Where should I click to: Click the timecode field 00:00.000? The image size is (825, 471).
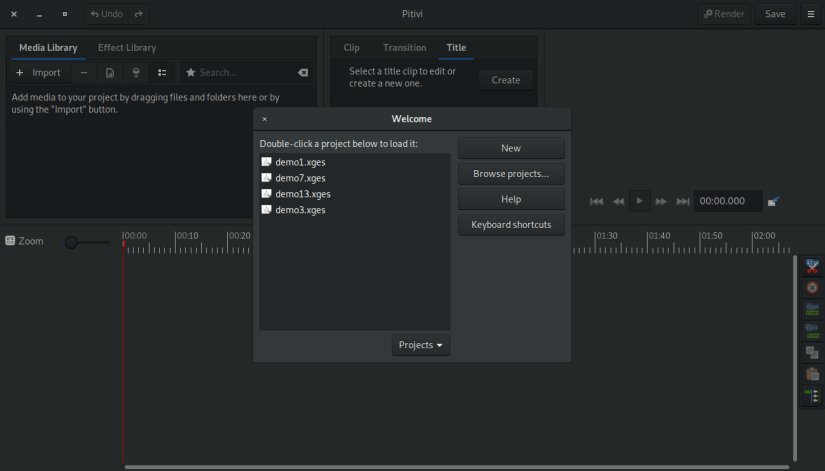tap(728, 201)
